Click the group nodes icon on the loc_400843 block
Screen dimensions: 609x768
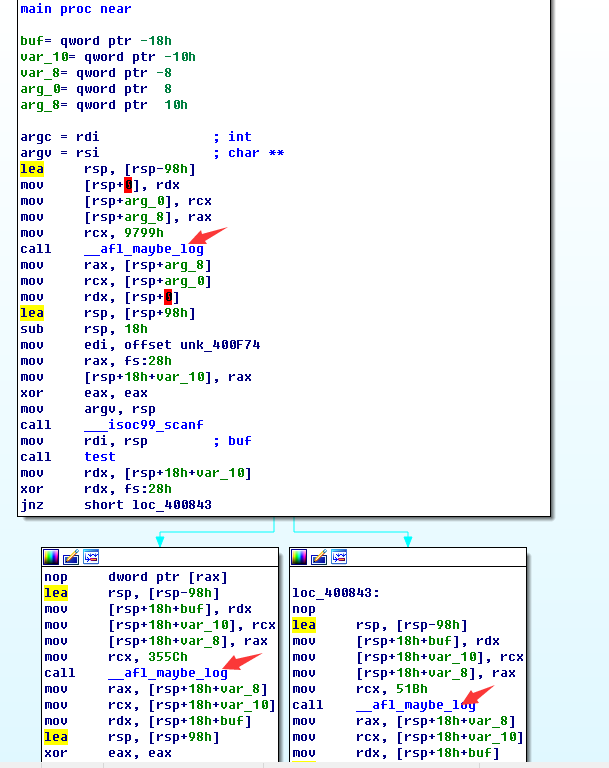(338, 557)
